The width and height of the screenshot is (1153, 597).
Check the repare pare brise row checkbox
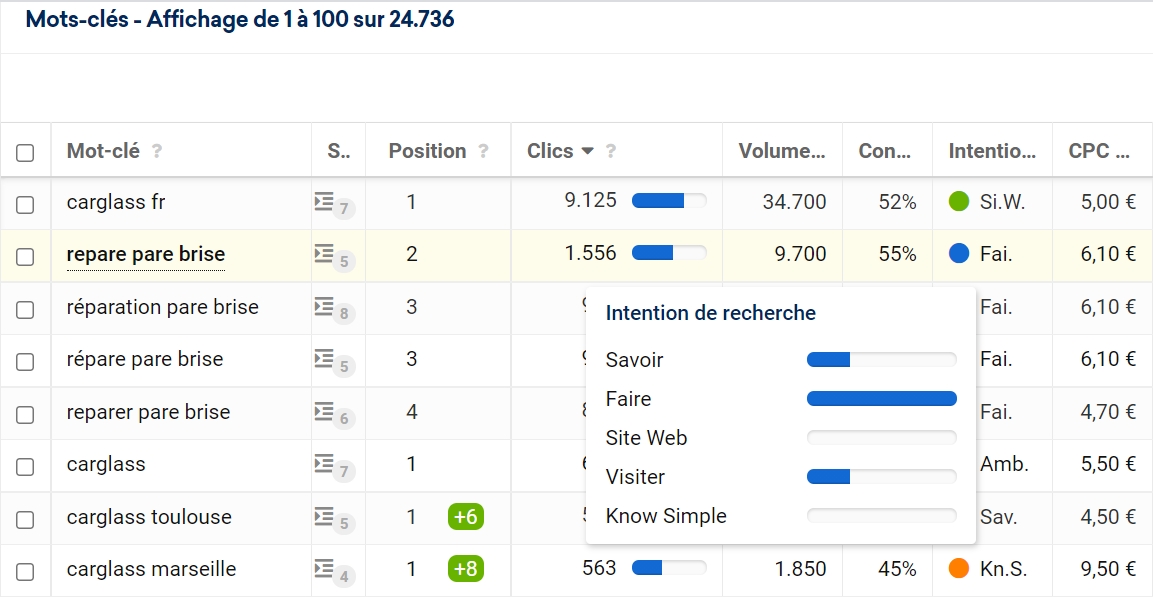25,257
